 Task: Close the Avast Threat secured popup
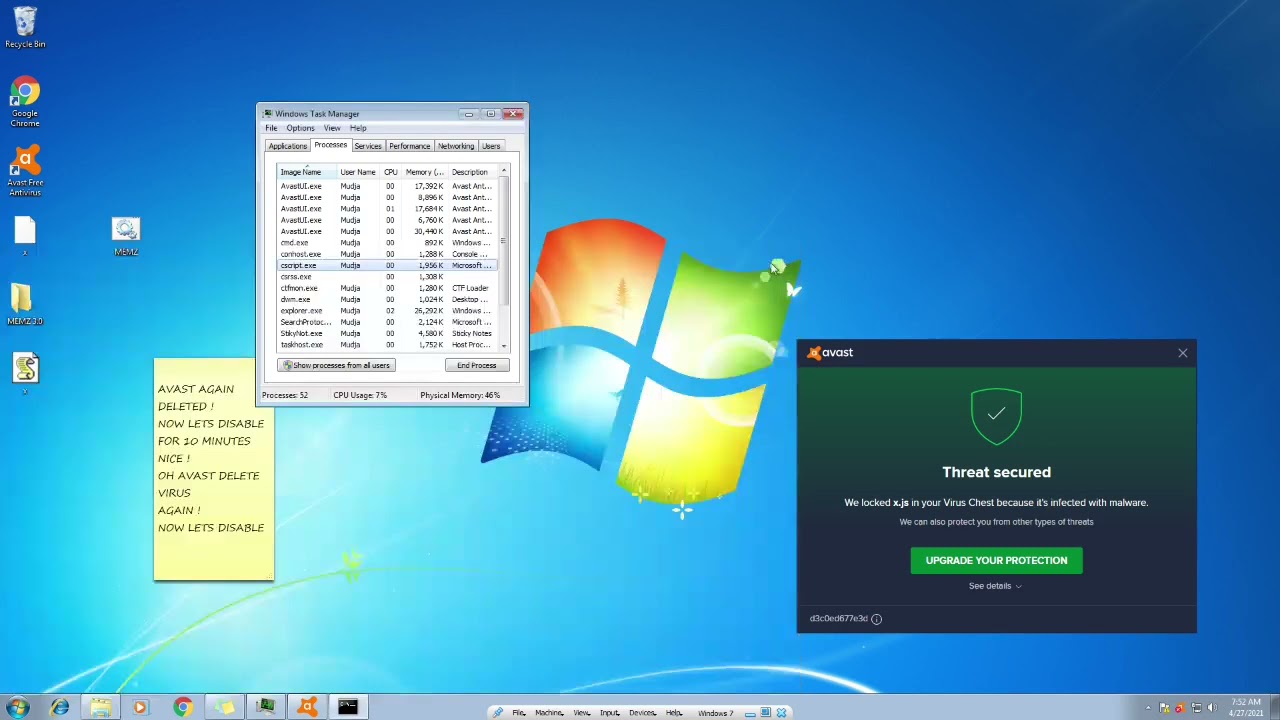tap(1182, 353)
